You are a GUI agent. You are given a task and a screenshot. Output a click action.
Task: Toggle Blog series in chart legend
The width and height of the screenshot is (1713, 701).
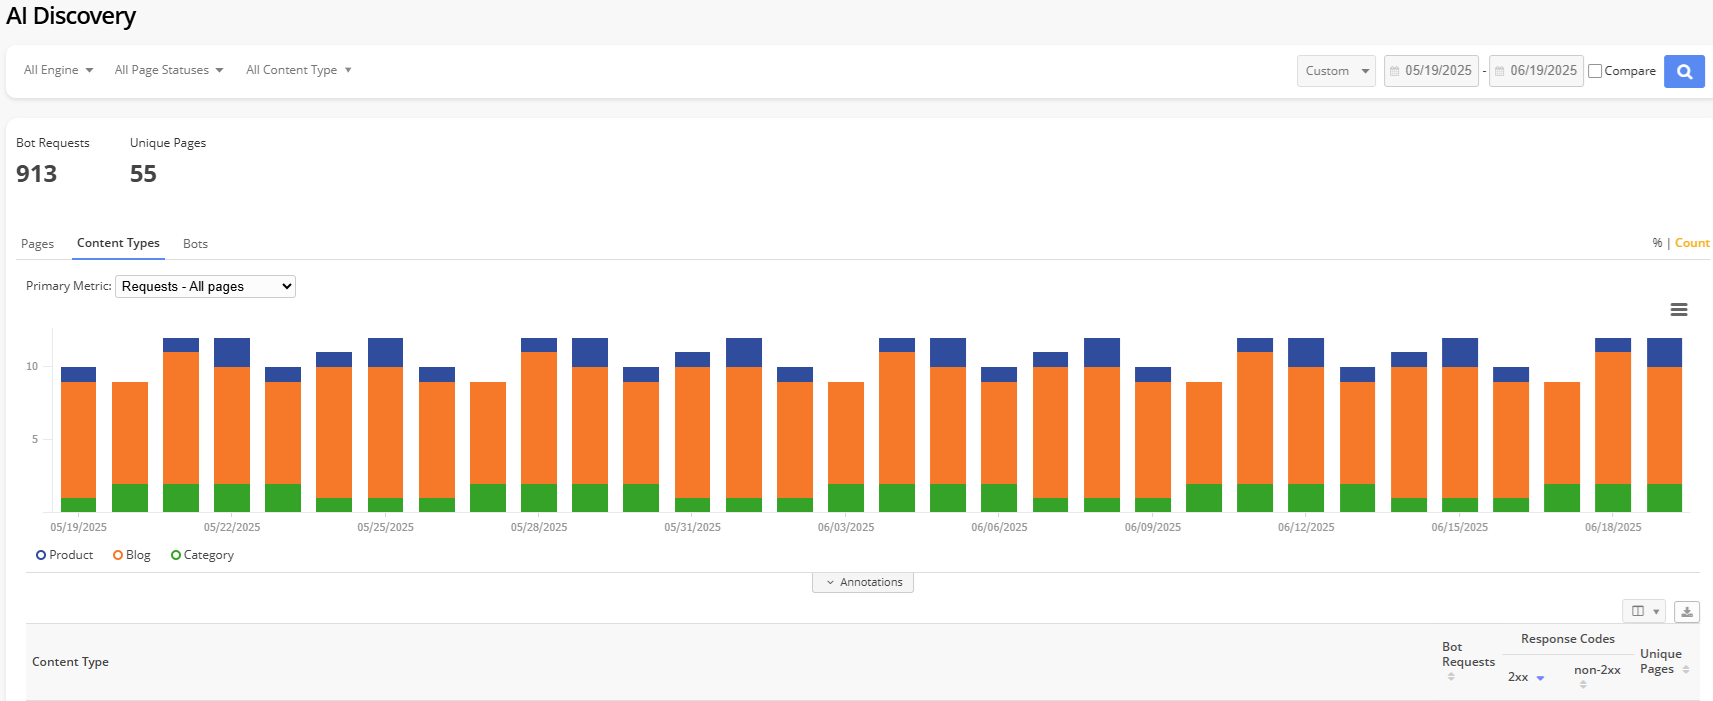132,555
